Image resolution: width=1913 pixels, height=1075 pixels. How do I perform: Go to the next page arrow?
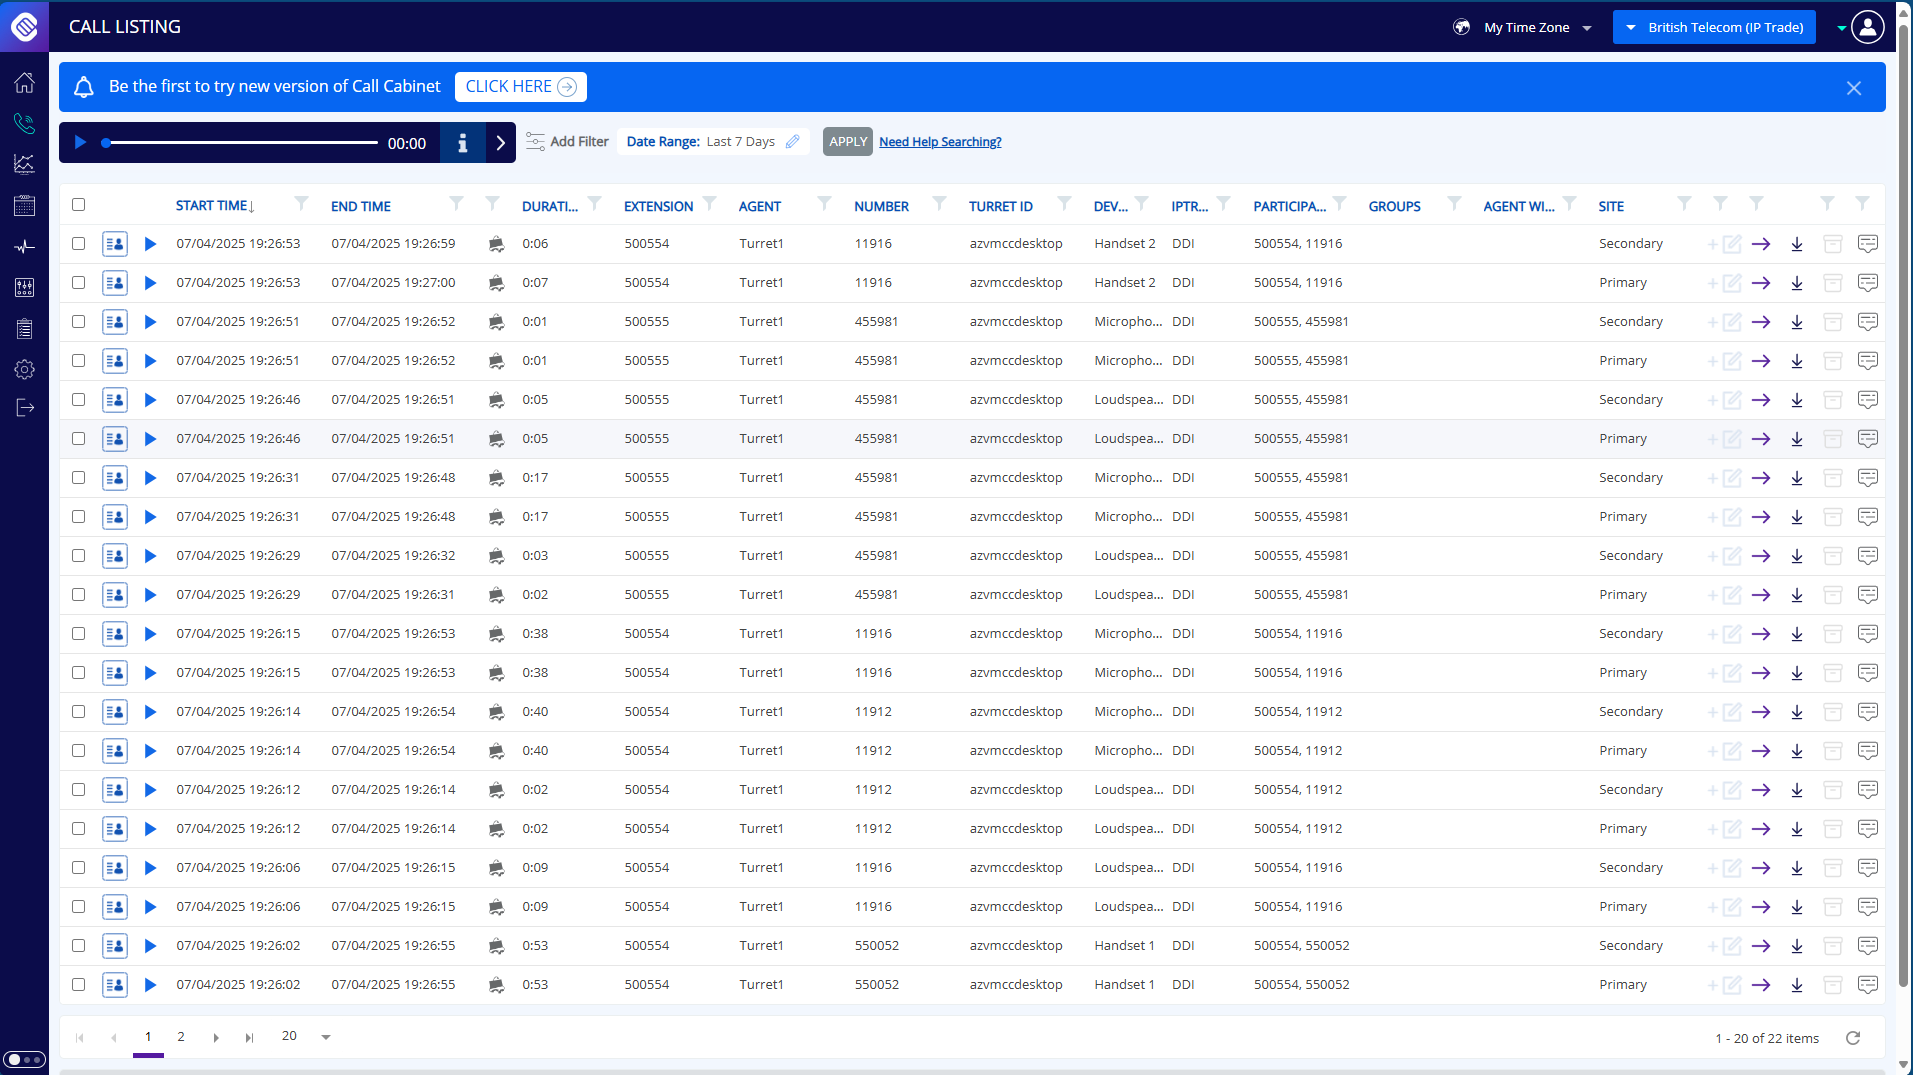215,1038
